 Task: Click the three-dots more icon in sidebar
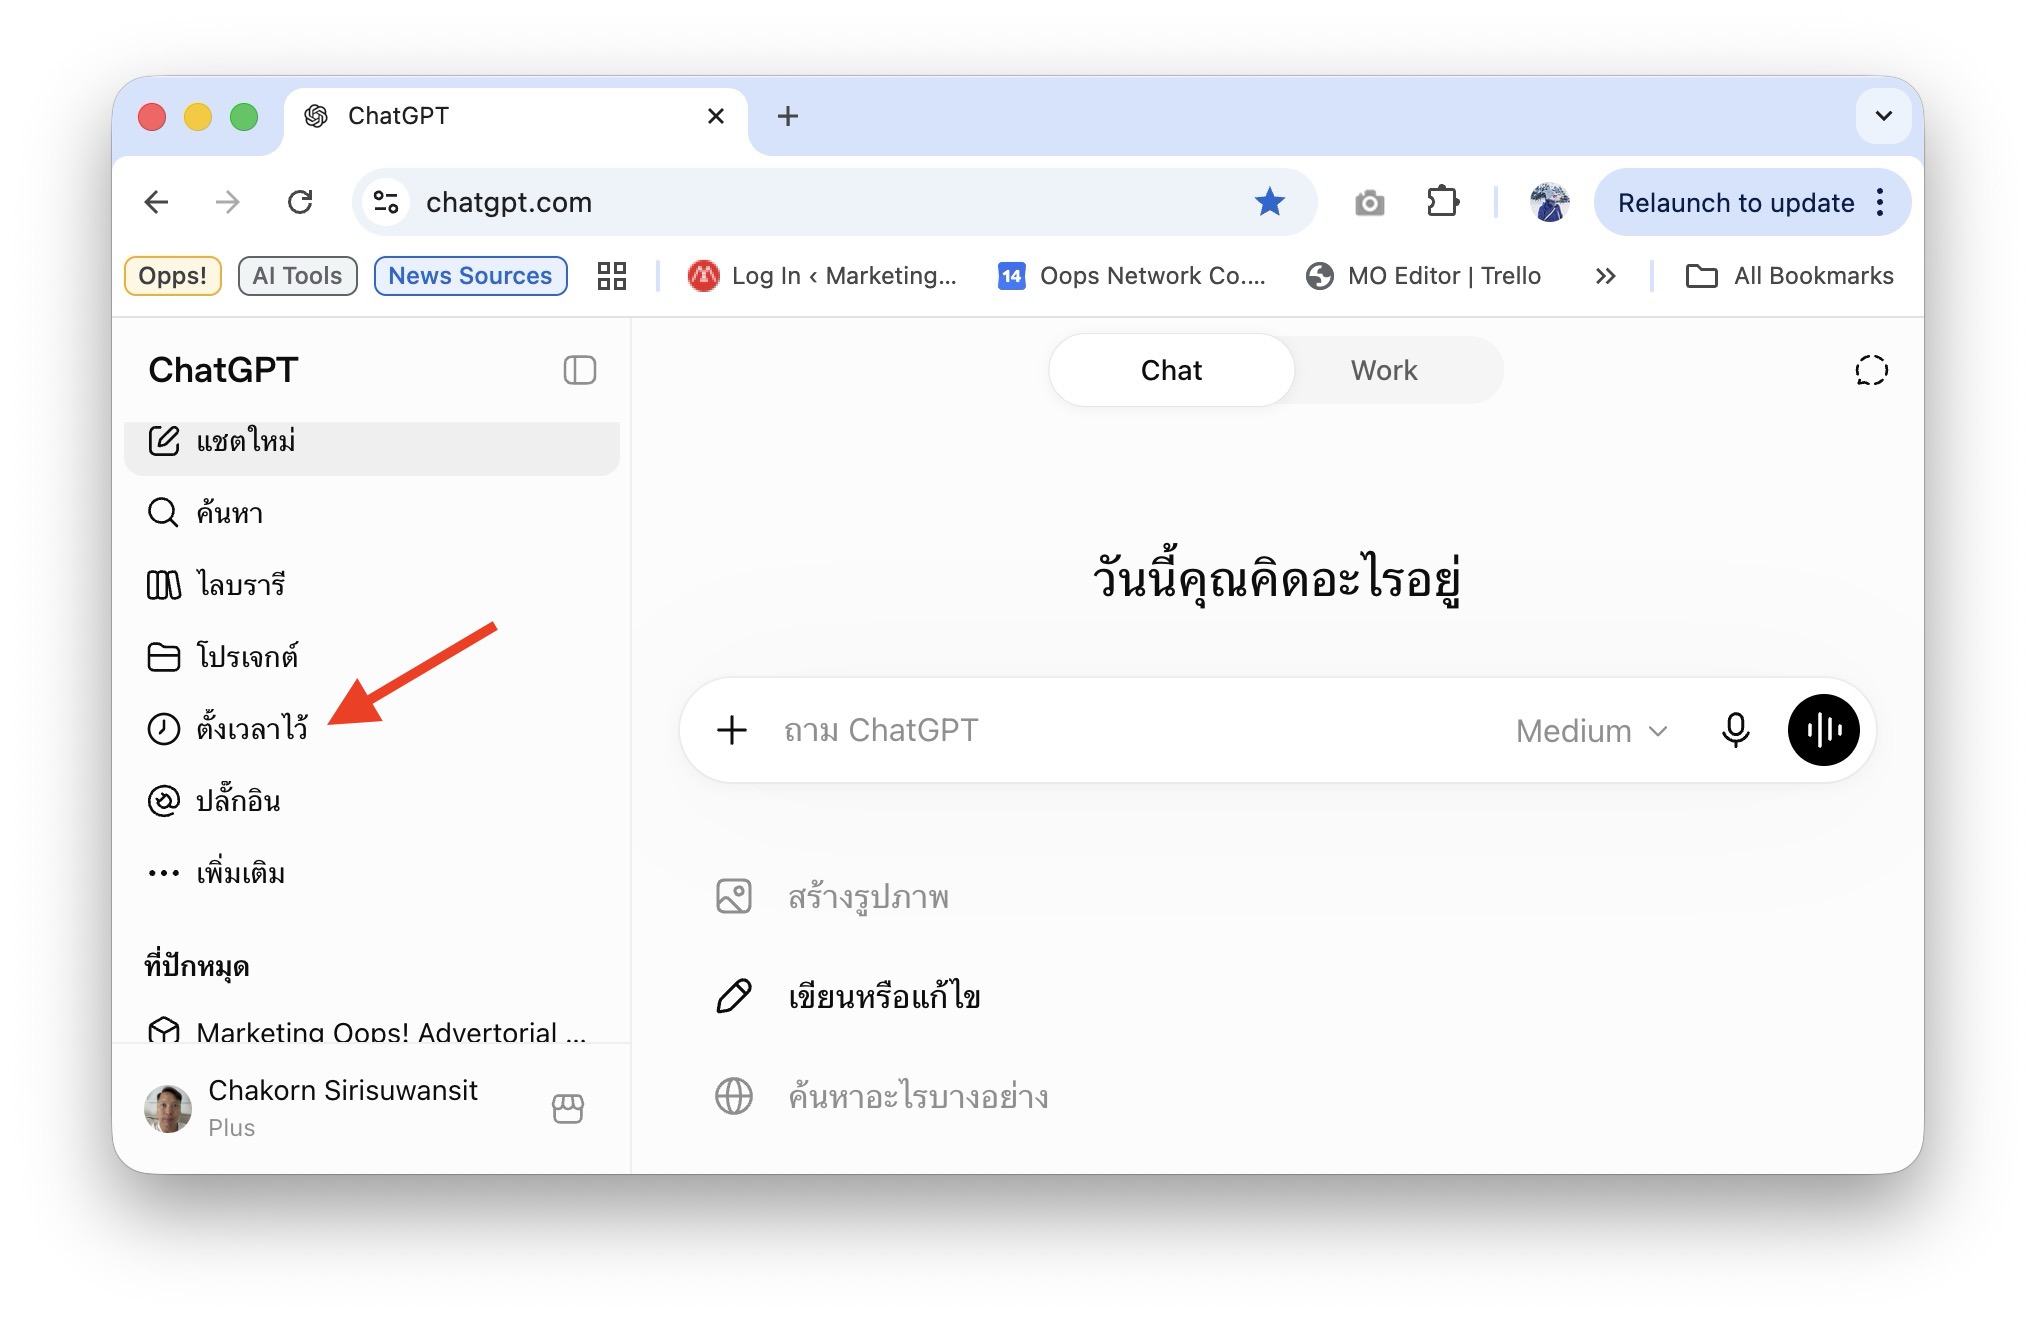(164, 873)
